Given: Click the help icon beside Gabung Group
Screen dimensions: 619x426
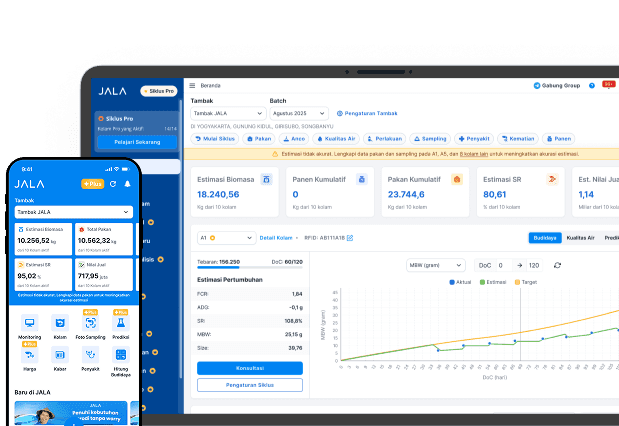Looking at the screenshot, I should tap(591, 86).
